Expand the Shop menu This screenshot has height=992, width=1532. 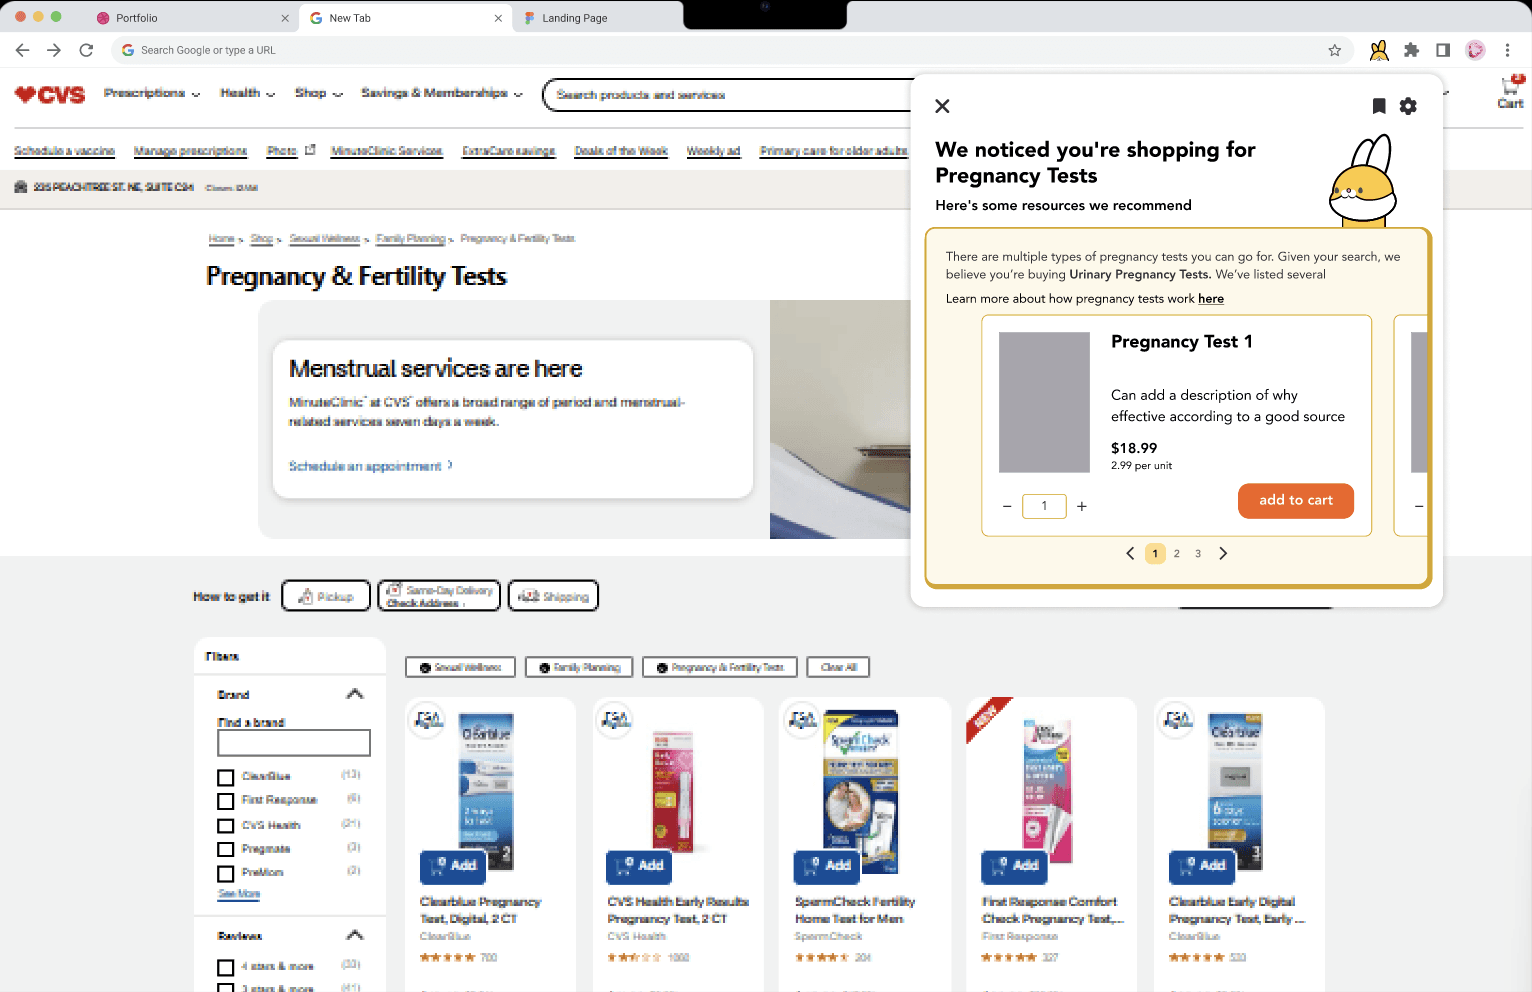(x=319, y=93)
